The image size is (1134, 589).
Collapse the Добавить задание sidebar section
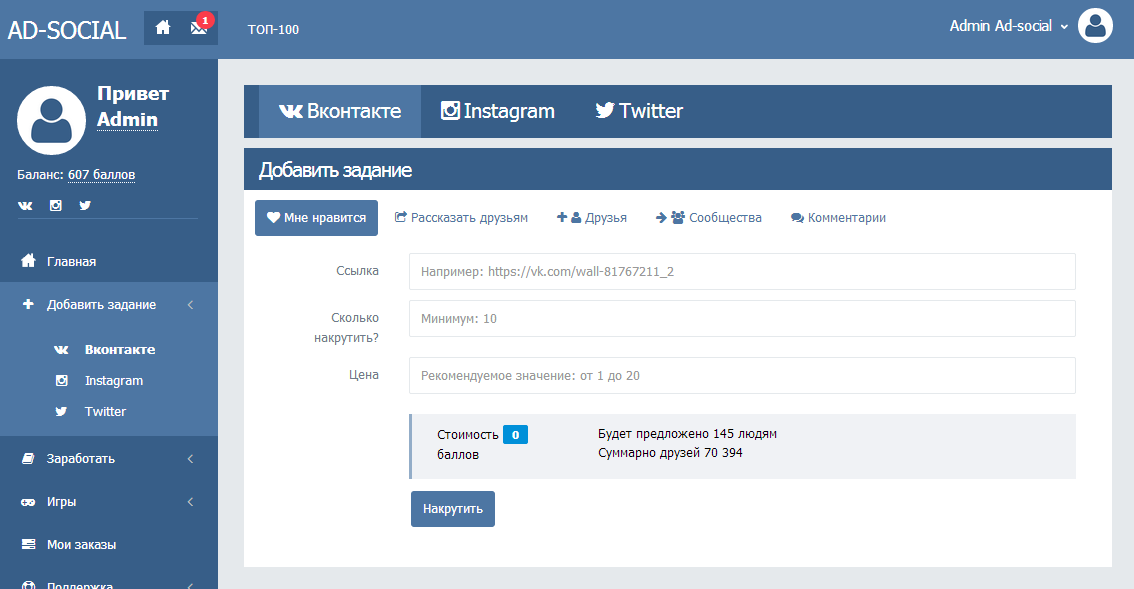click(108, 305)
